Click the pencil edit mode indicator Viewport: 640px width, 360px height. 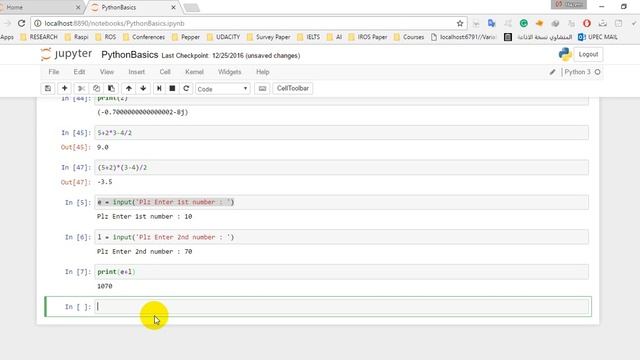click(x=552, y=72)
